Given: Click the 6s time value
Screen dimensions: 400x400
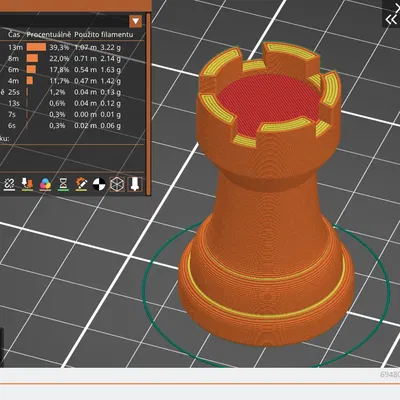Looking at the screenshot, I should pyautogui.click(x=12, y=125).
